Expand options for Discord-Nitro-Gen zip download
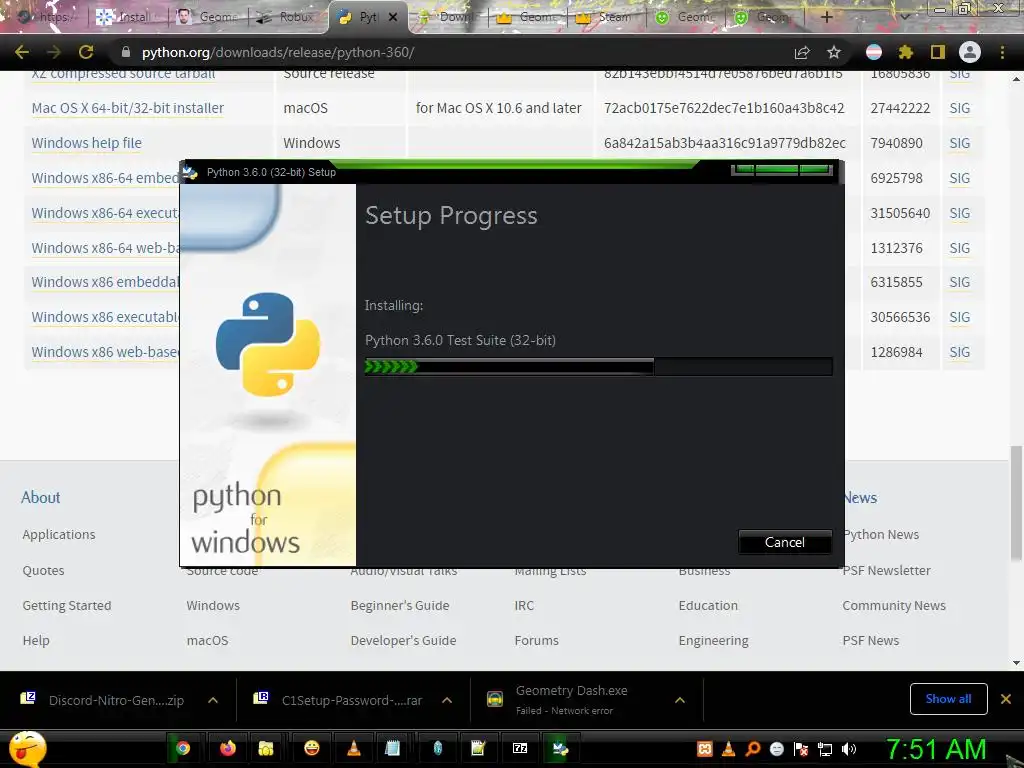The image size is (1024, 768). (213, 700)
